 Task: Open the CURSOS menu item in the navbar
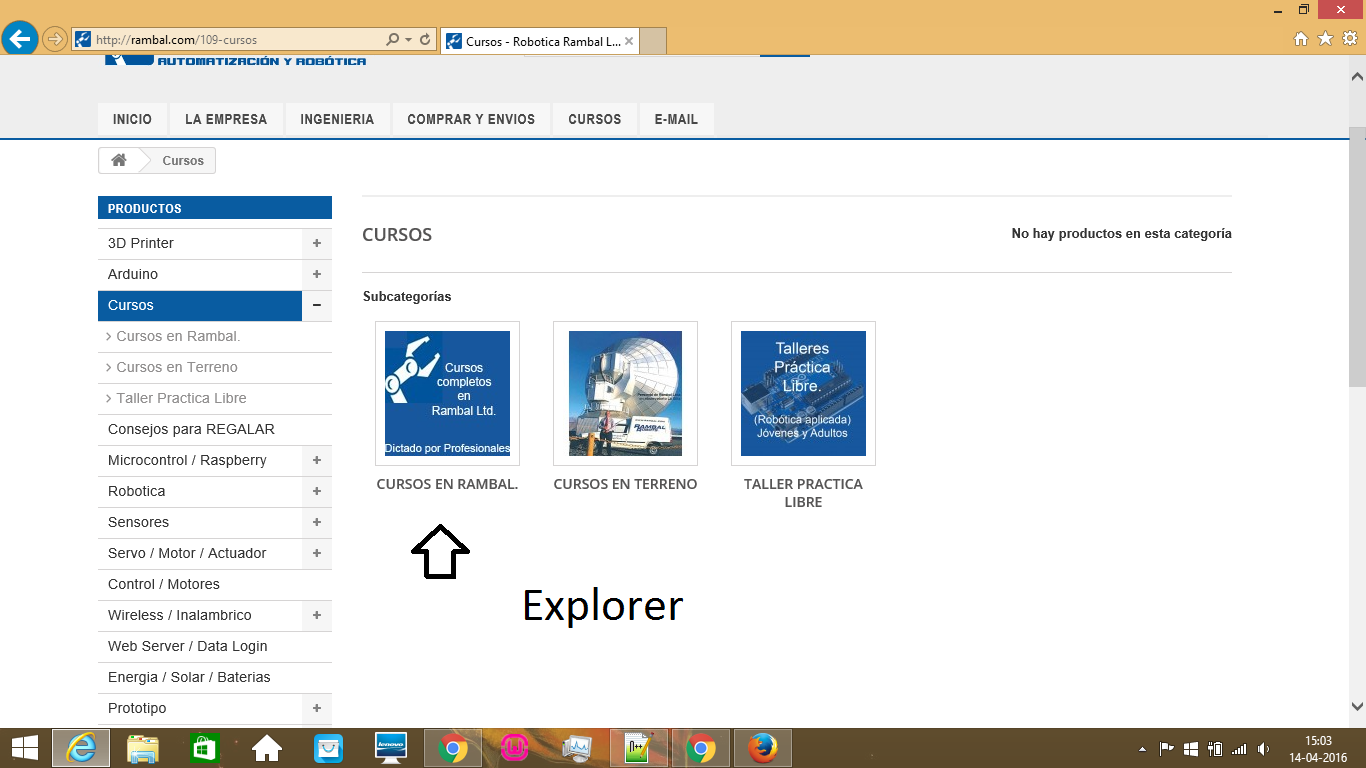pyautogui.click(x=595, y=119)
